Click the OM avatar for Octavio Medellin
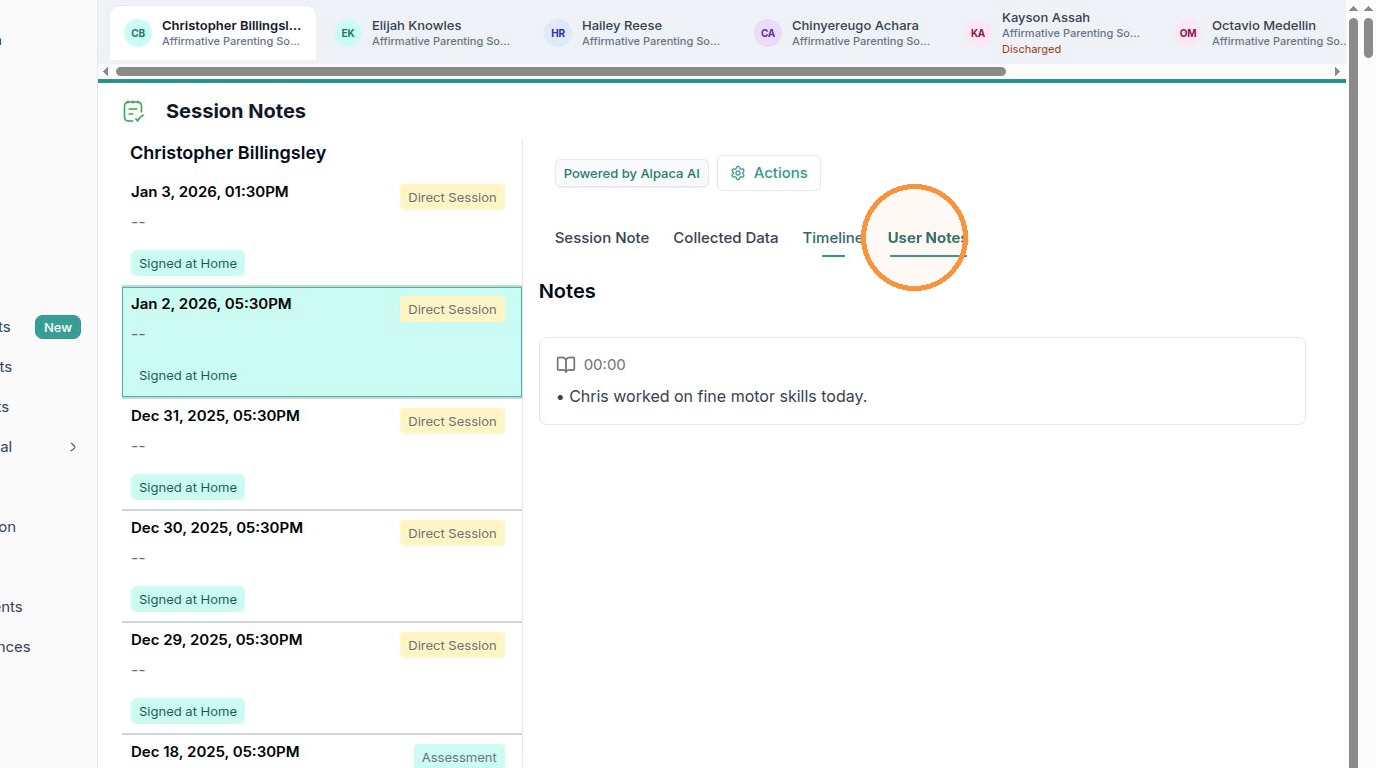The width and height of the screenshot is (1376, 768). pos(1188,33)
